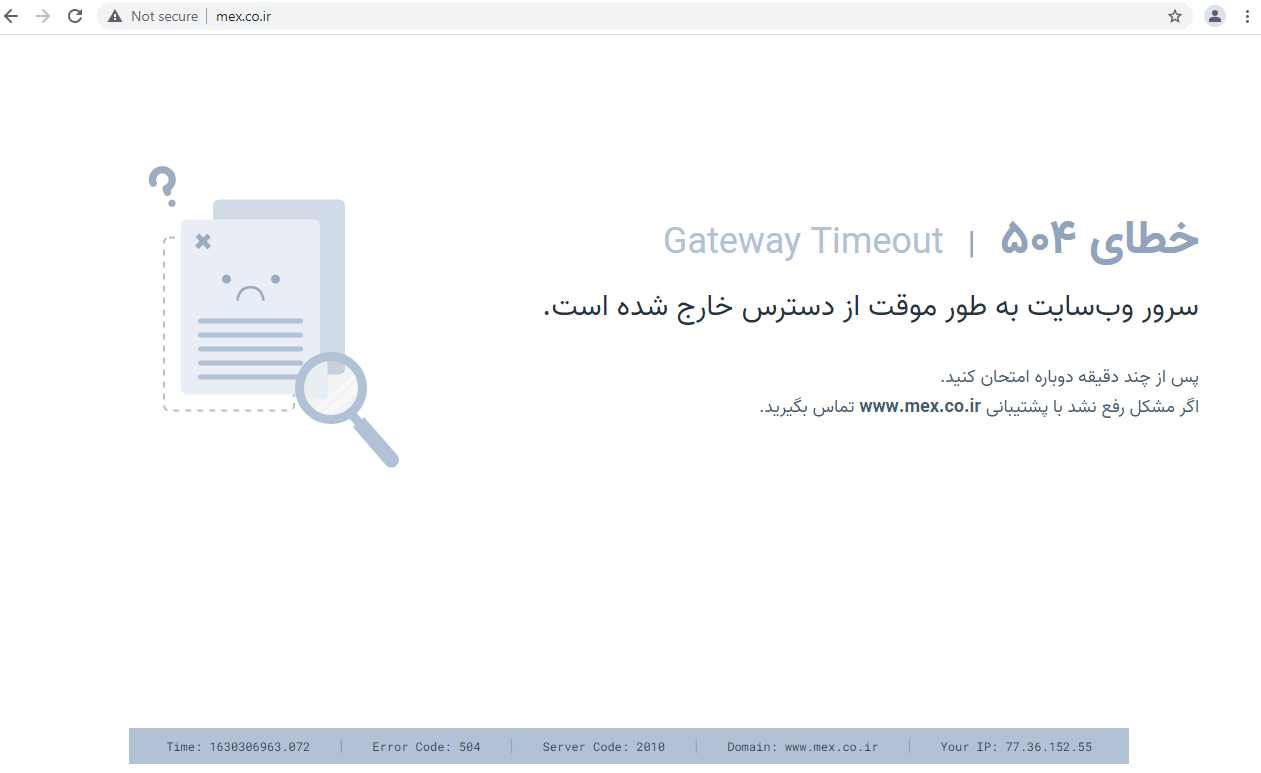The image size is (1261, 773).
Task: Click the Server Code: 2010 footer entry
Action: [603, 746]
